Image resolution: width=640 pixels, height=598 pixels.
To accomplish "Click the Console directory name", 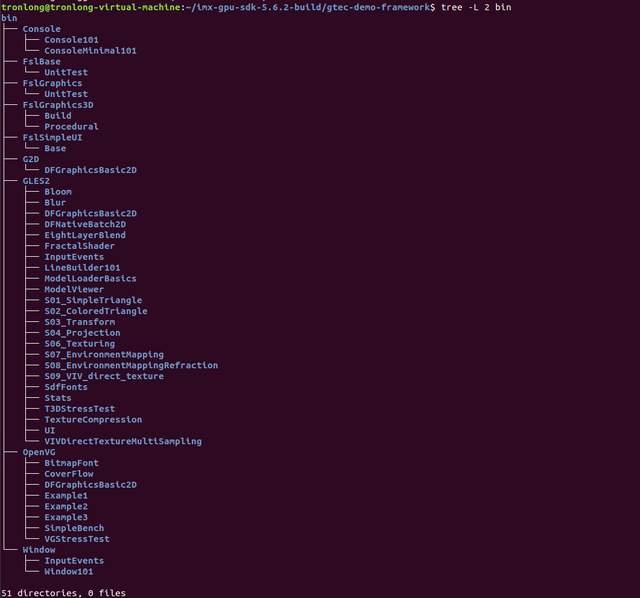I will tap(41, 29).
